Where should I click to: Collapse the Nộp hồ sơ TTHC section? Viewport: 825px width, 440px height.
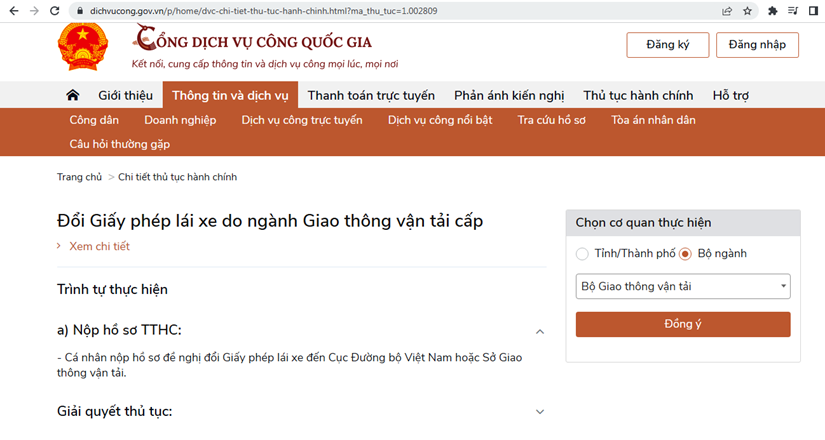[x=540, y=331]
